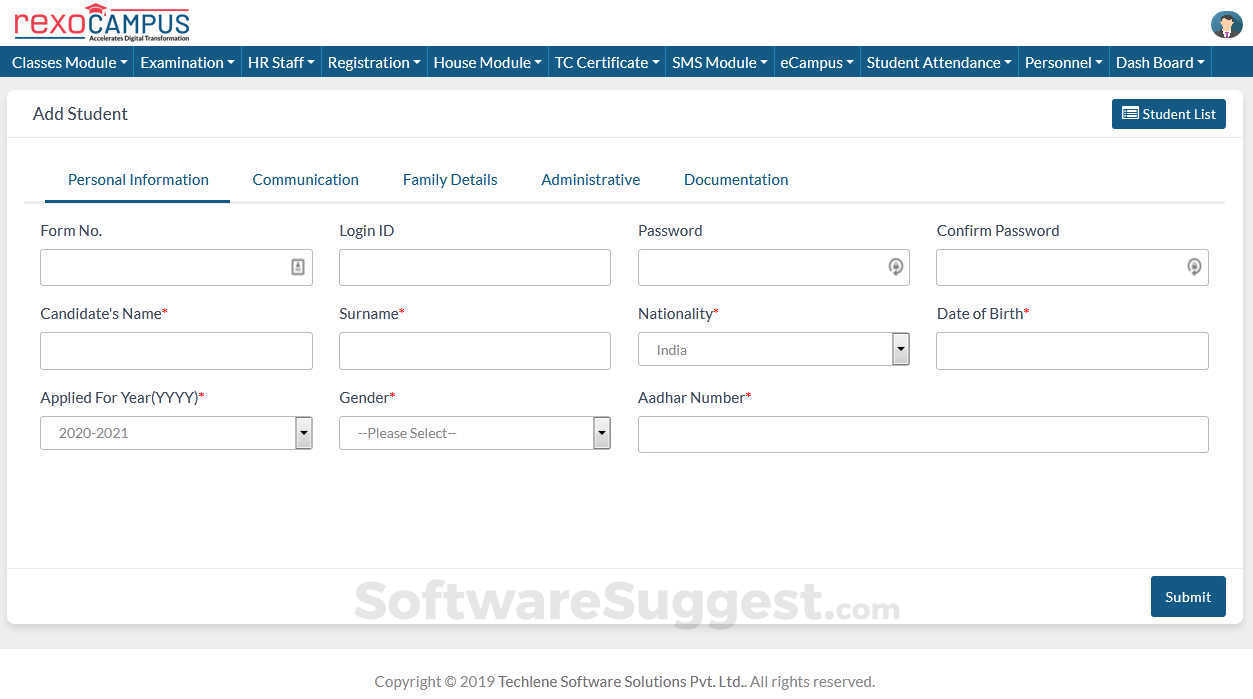This screenshot has height=699, width=1253.
Task: Open the Nationality dropdown
Action: (x=899, y=349)
